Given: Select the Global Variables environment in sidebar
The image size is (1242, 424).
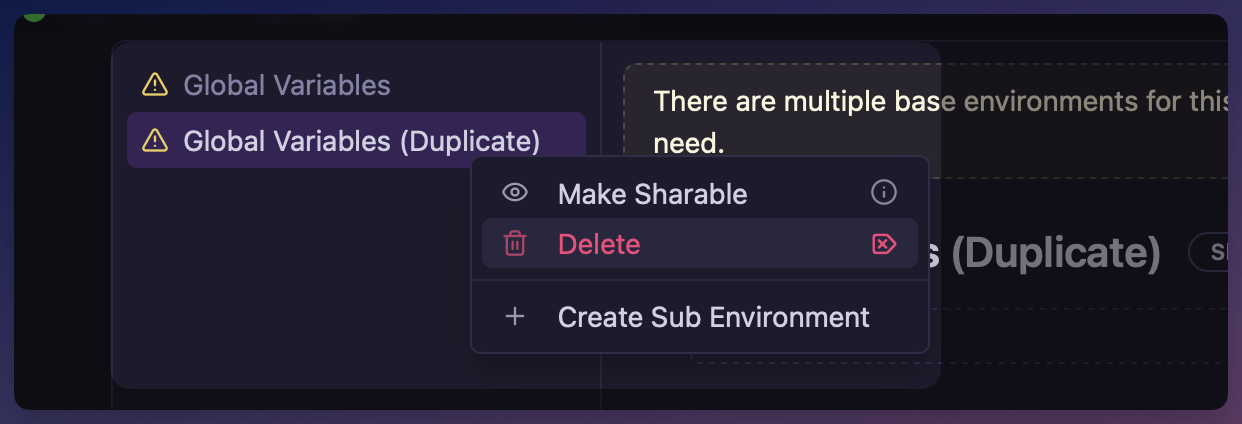Looking at the screenshot, I should click(x=287, y=85).
